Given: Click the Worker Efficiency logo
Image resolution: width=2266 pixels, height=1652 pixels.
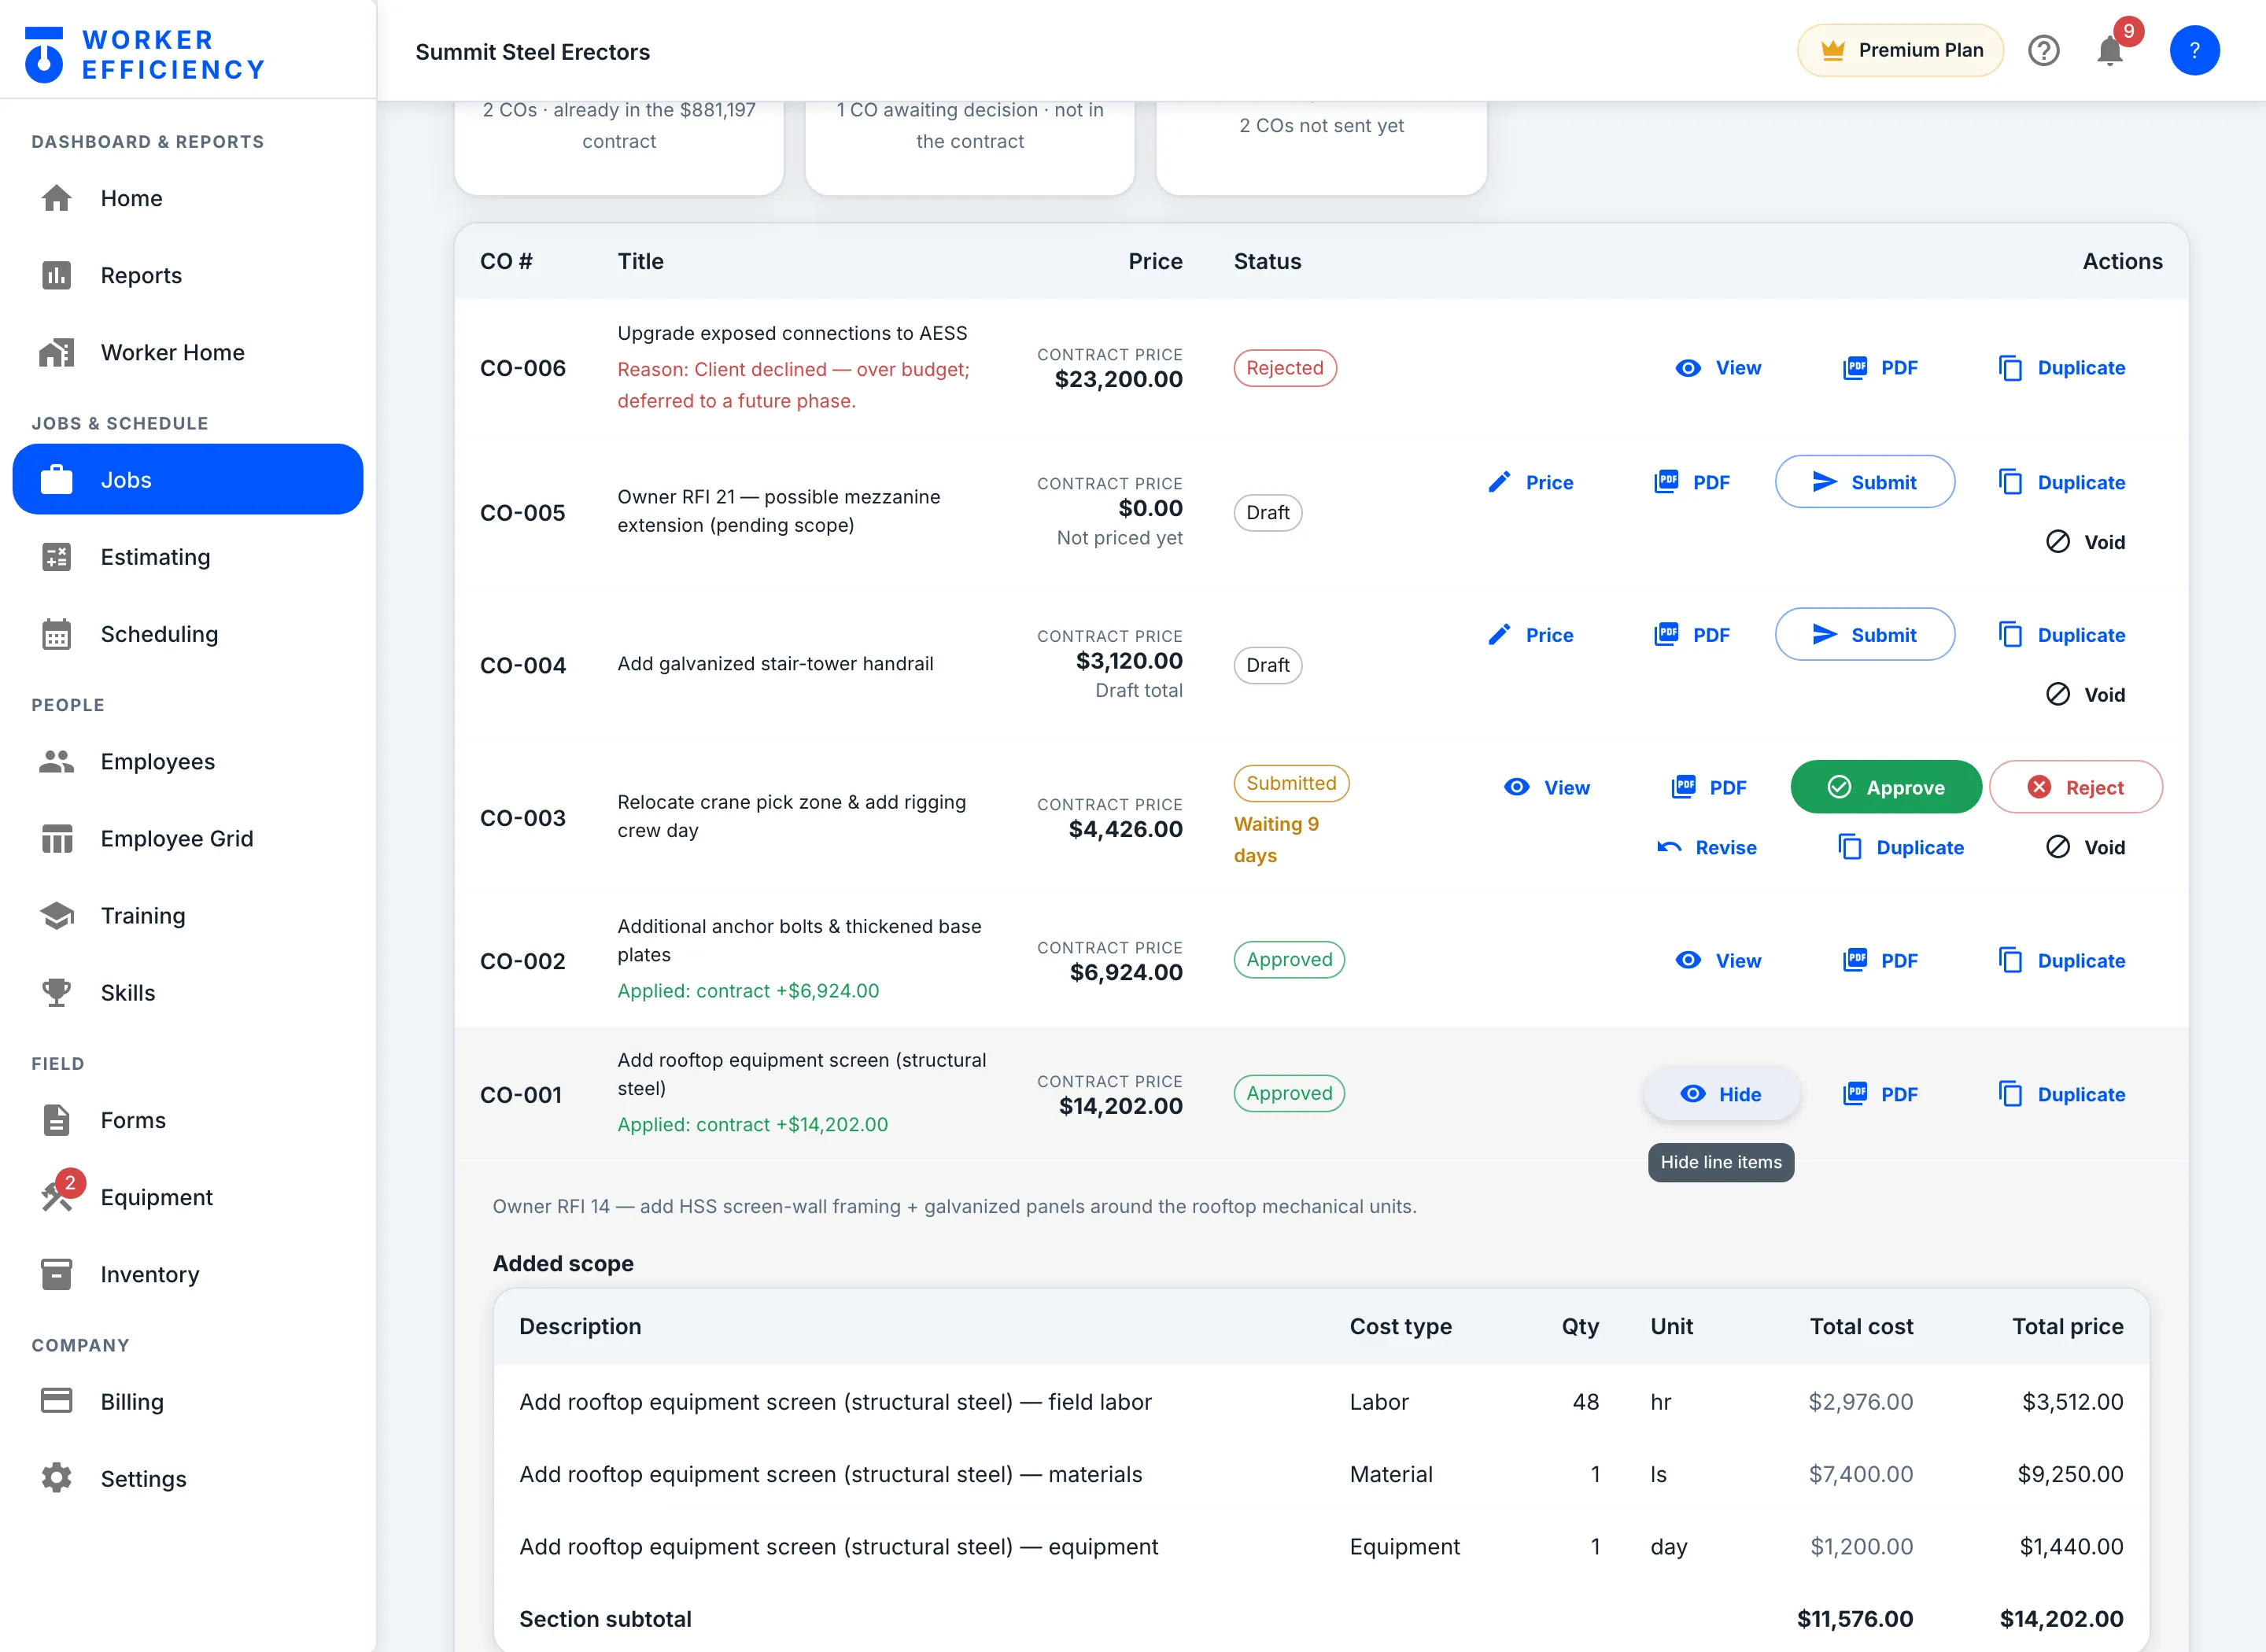Looking at the screenshot, I should pyautogui.click(x=144, y=54).
